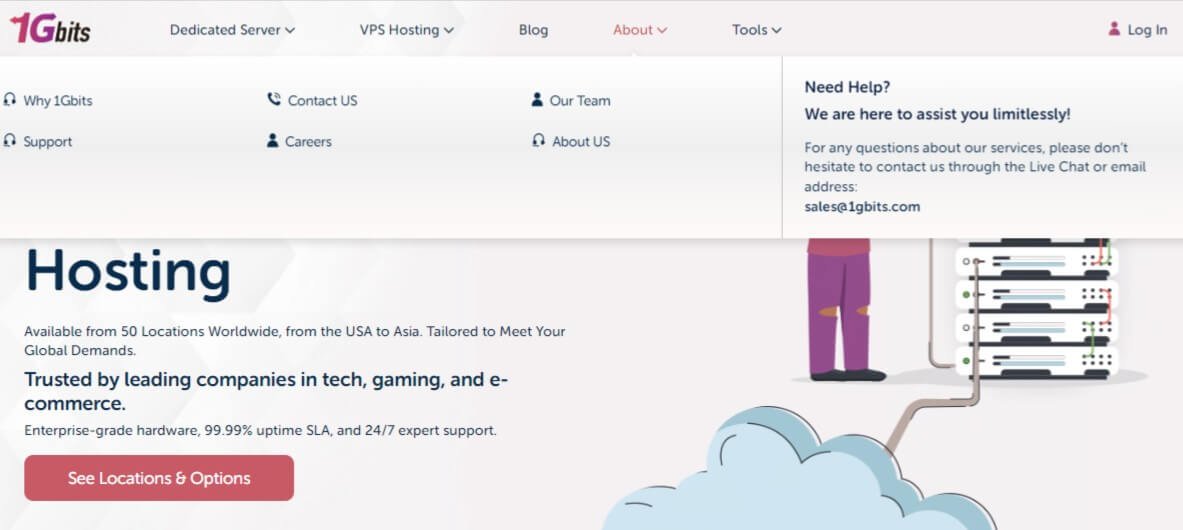
Task: View the Careers page
Action: (x=308, y=141)
